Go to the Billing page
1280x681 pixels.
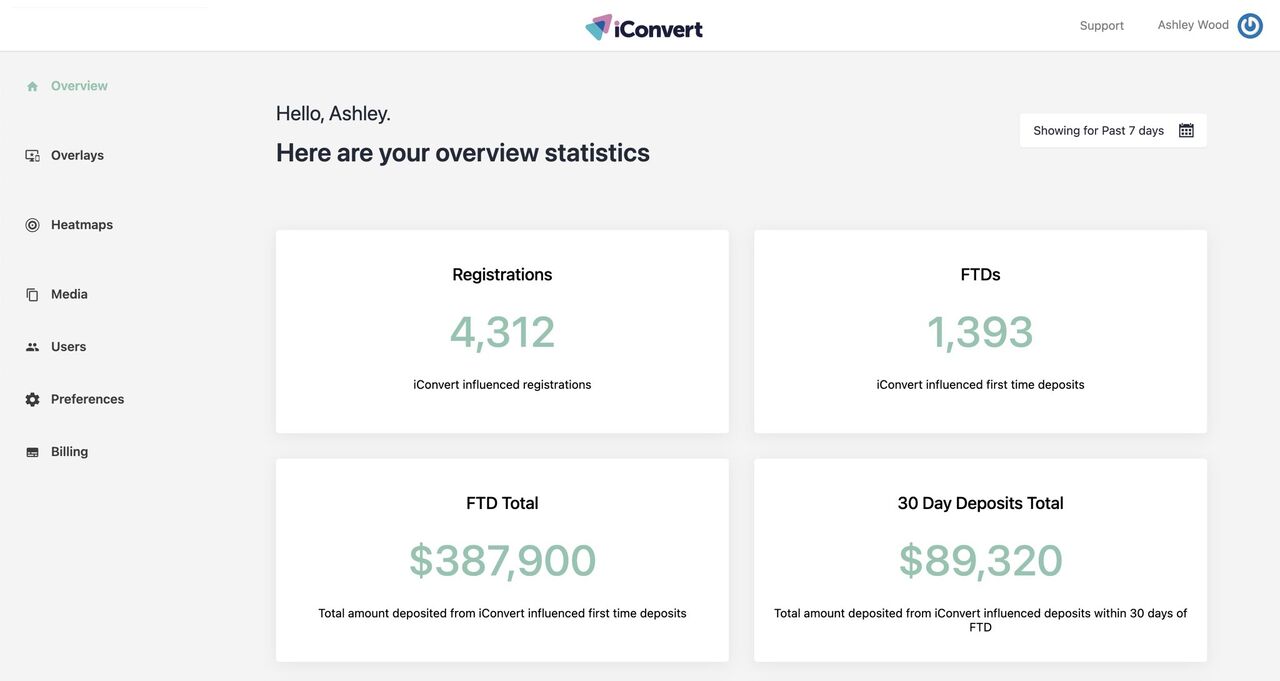pos(69,452)
